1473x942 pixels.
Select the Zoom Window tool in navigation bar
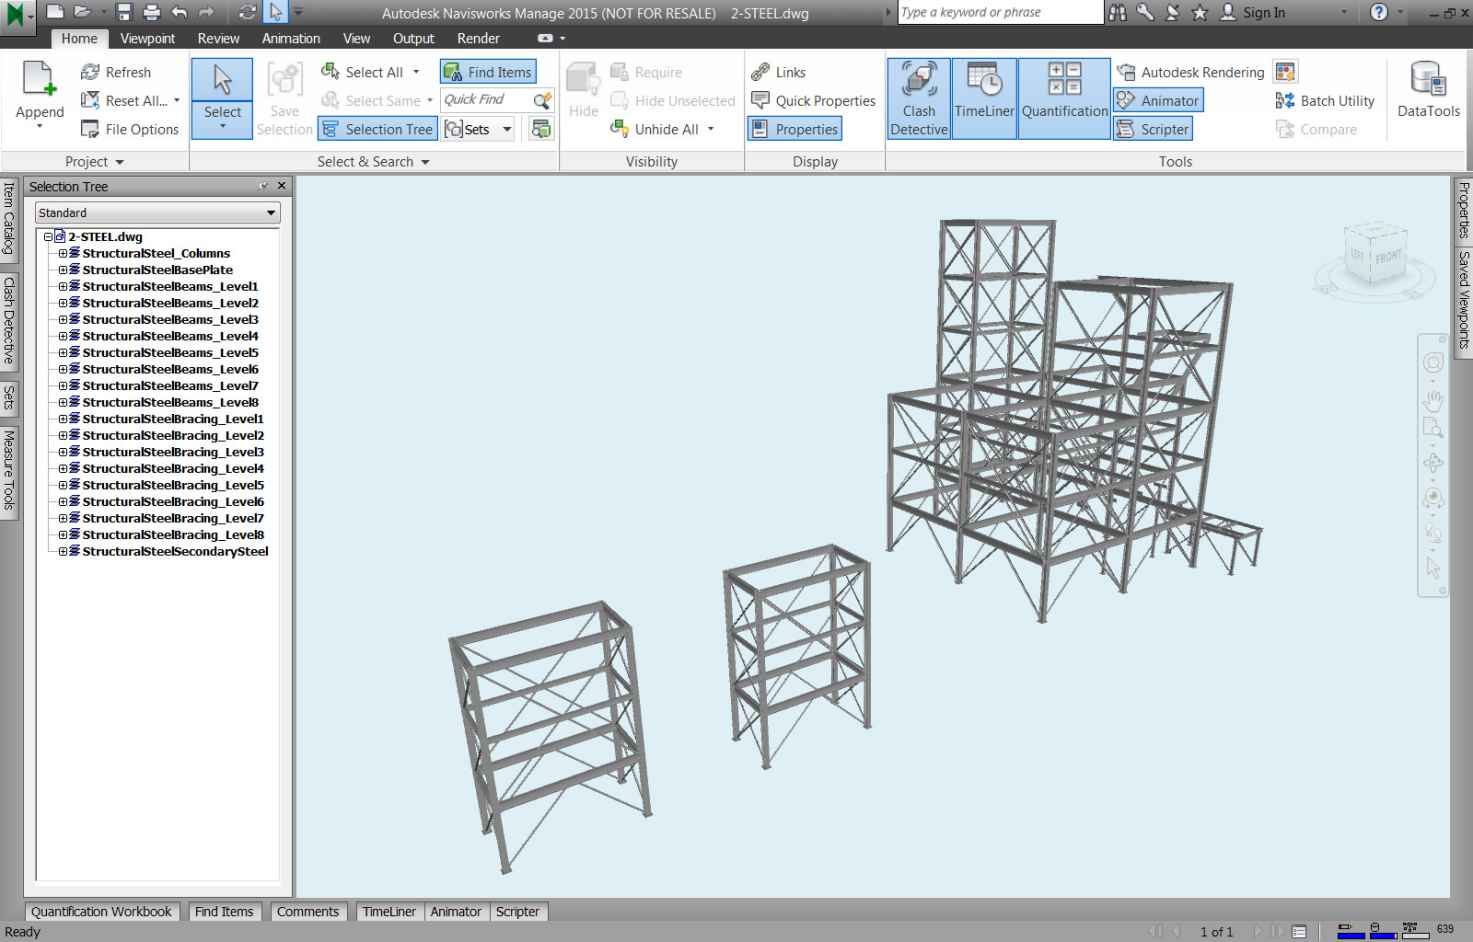1433,428
